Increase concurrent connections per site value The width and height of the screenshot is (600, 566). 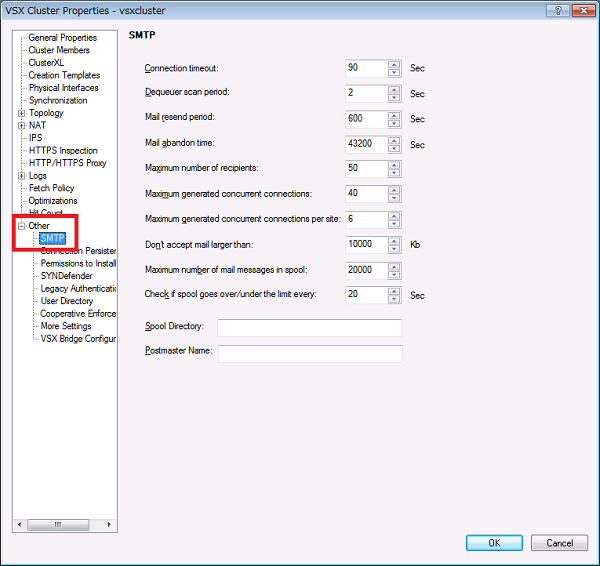394,216
